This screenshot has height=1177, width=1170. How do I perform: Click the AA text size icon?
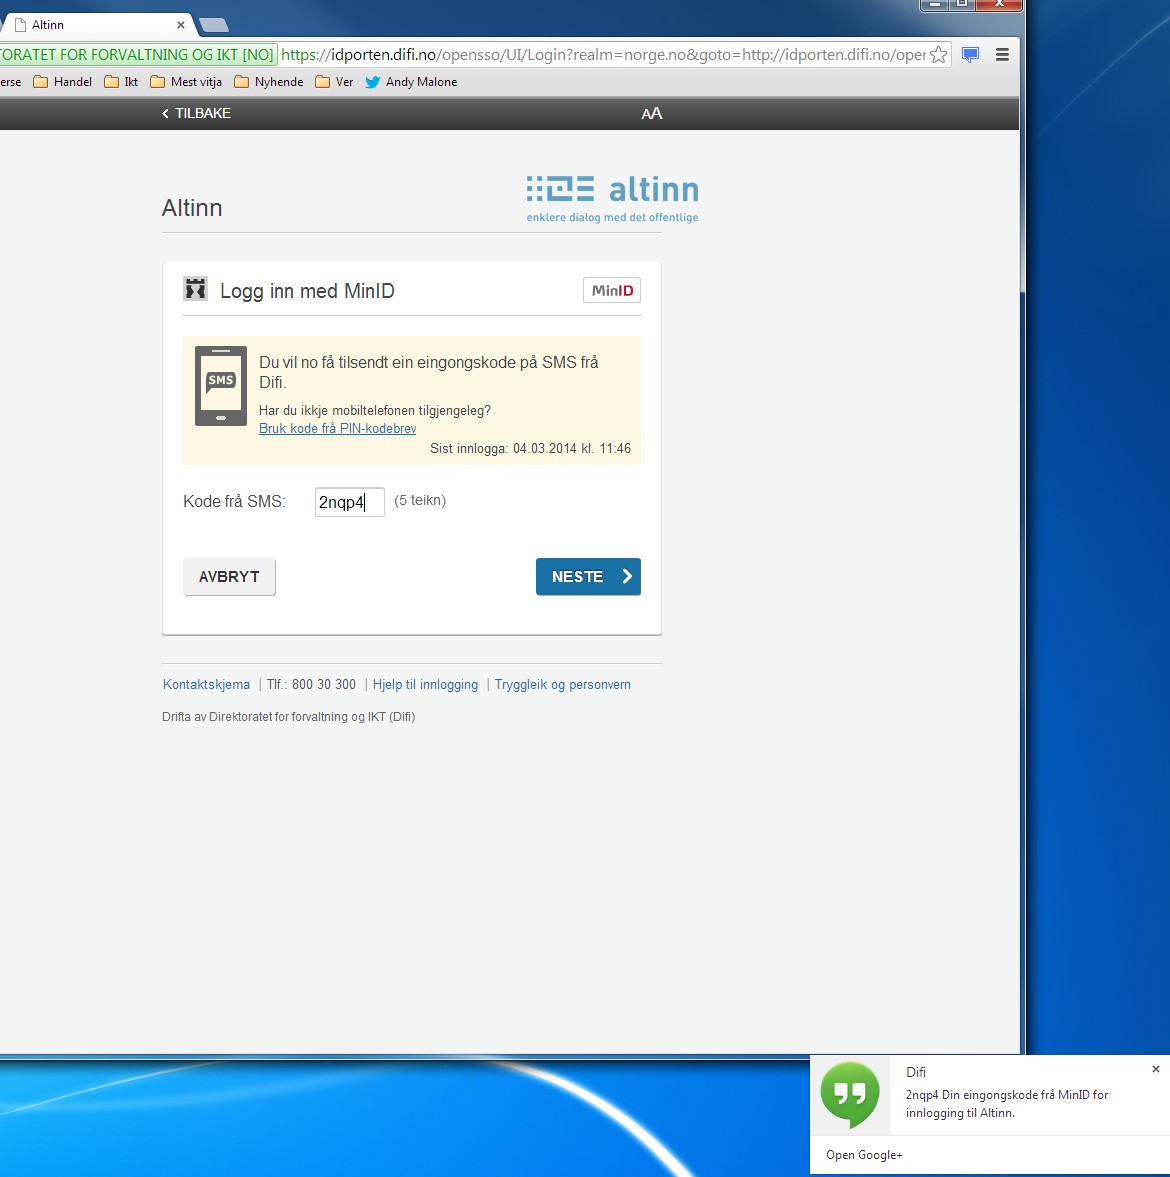[652, 114]
